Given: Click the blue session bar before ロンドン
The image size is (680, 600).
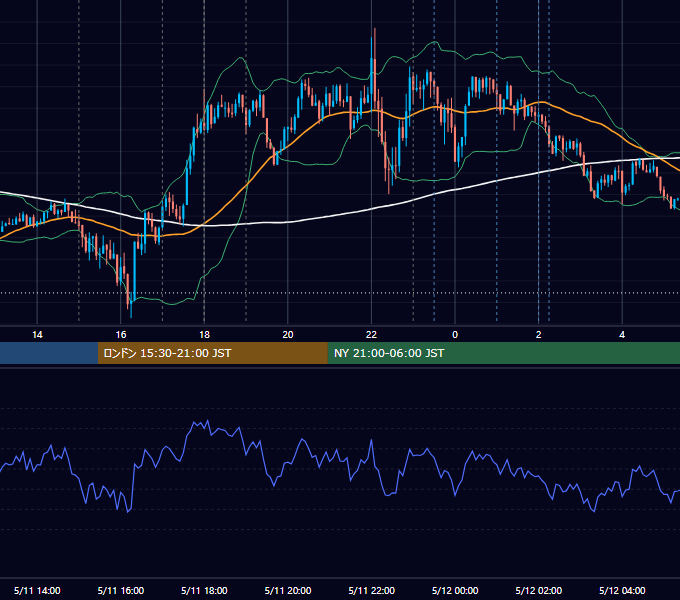Looking at the screenshot, I should pos(49,353).
